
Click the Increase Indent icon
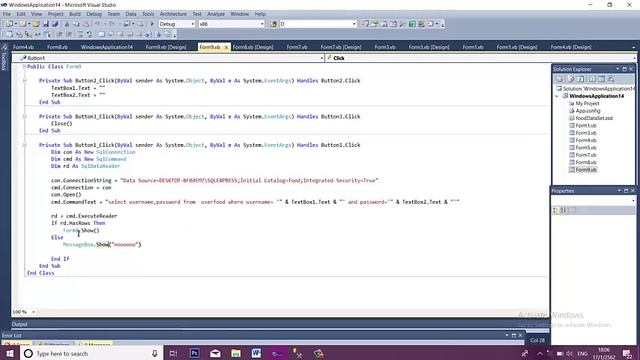[69, 34]
